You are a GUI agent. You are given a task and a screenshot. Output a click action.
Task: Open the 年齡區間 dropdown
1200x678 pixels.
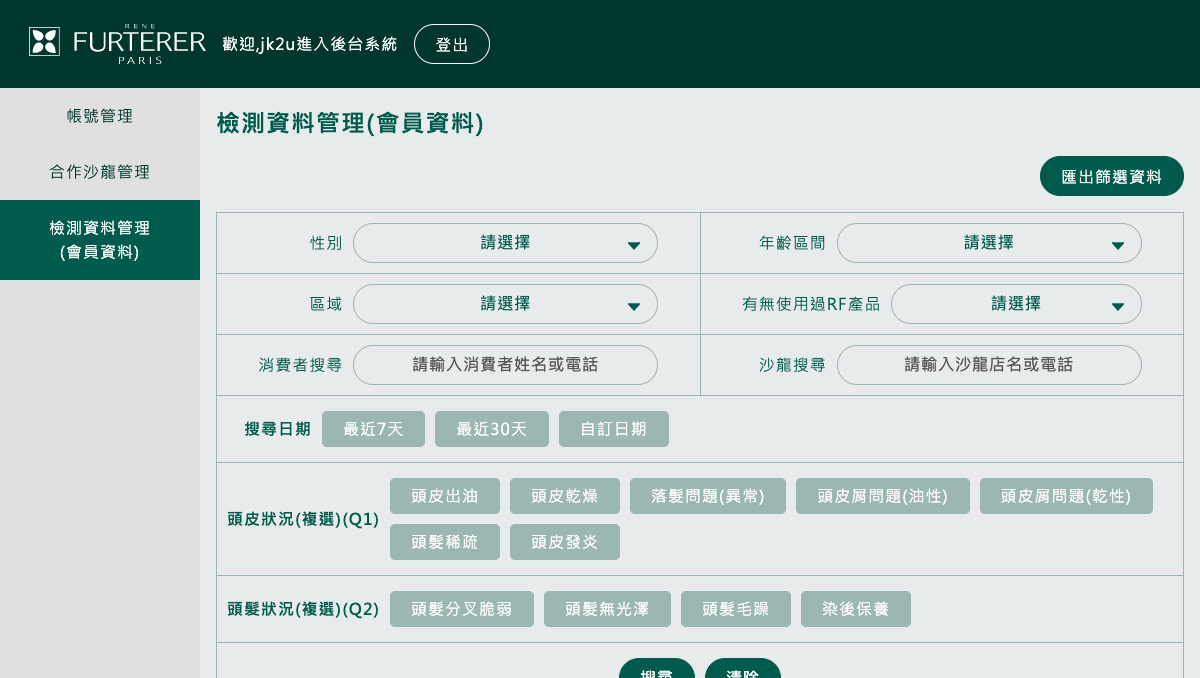click(989, 243)
